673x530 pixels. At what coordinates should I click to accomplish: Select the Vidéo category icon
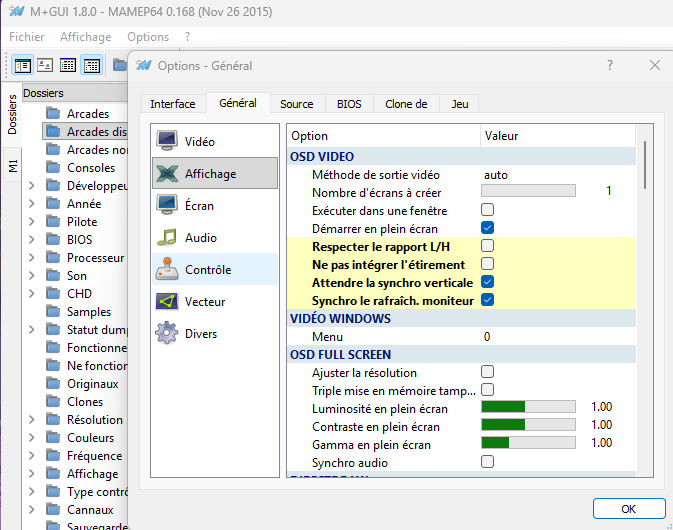(x=167, y=141)
